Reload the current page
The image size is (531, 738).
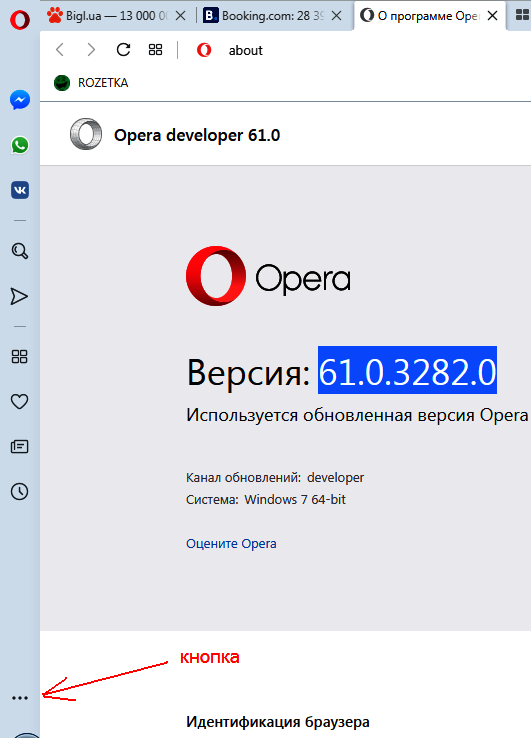coord(123,49)
